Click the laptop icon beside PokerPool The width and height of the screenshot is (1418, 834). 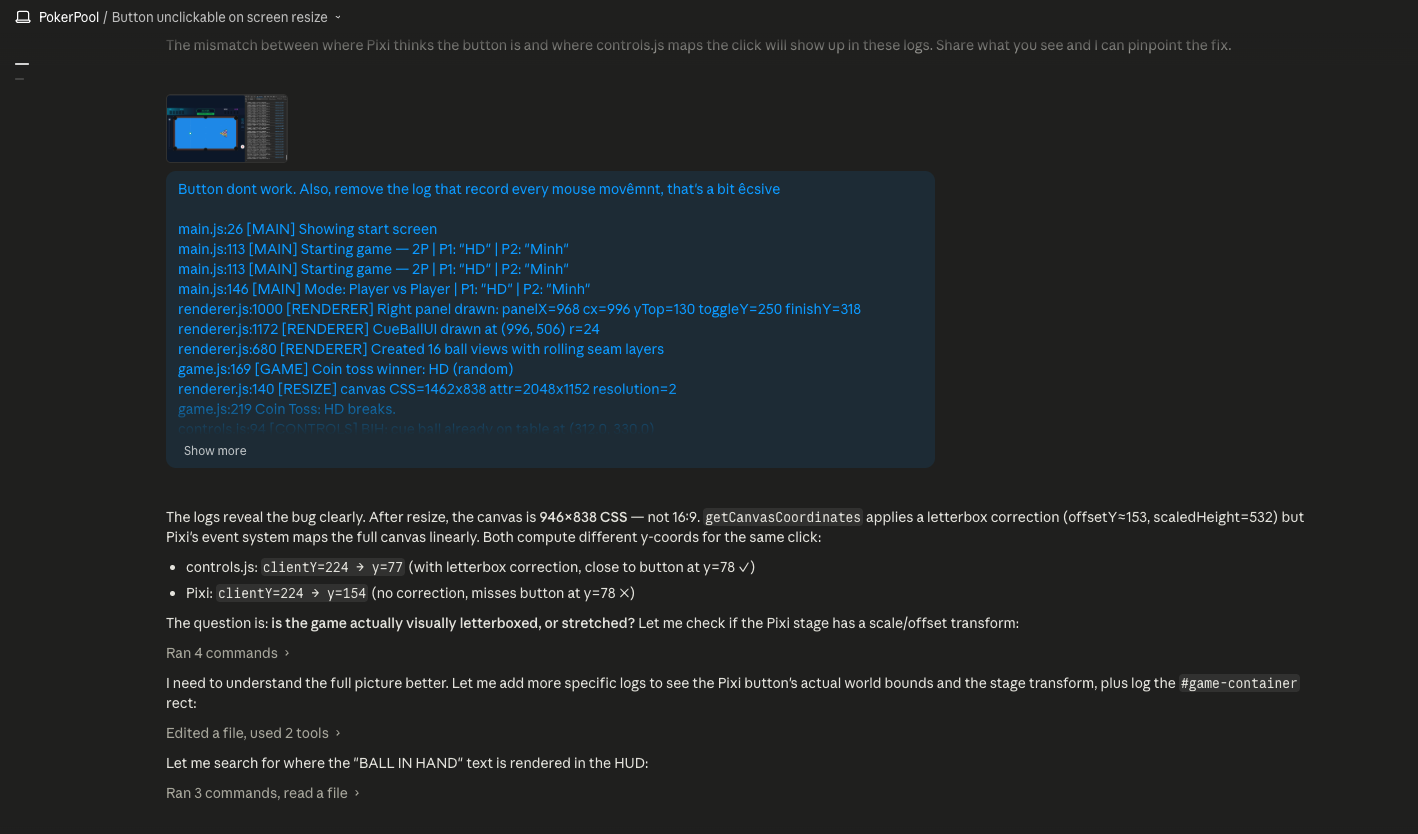click(x=23, y=17)
